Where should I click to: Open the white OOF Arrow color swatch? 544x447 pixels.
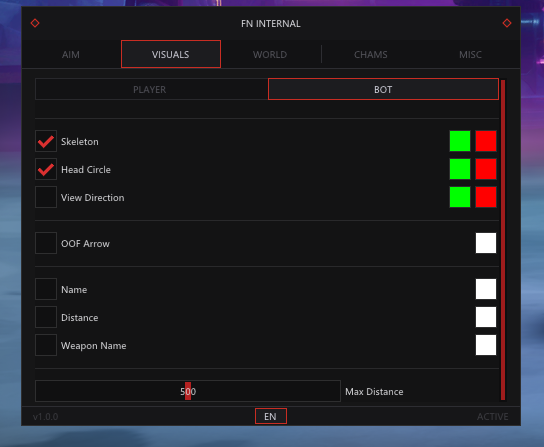pos(486,243)
